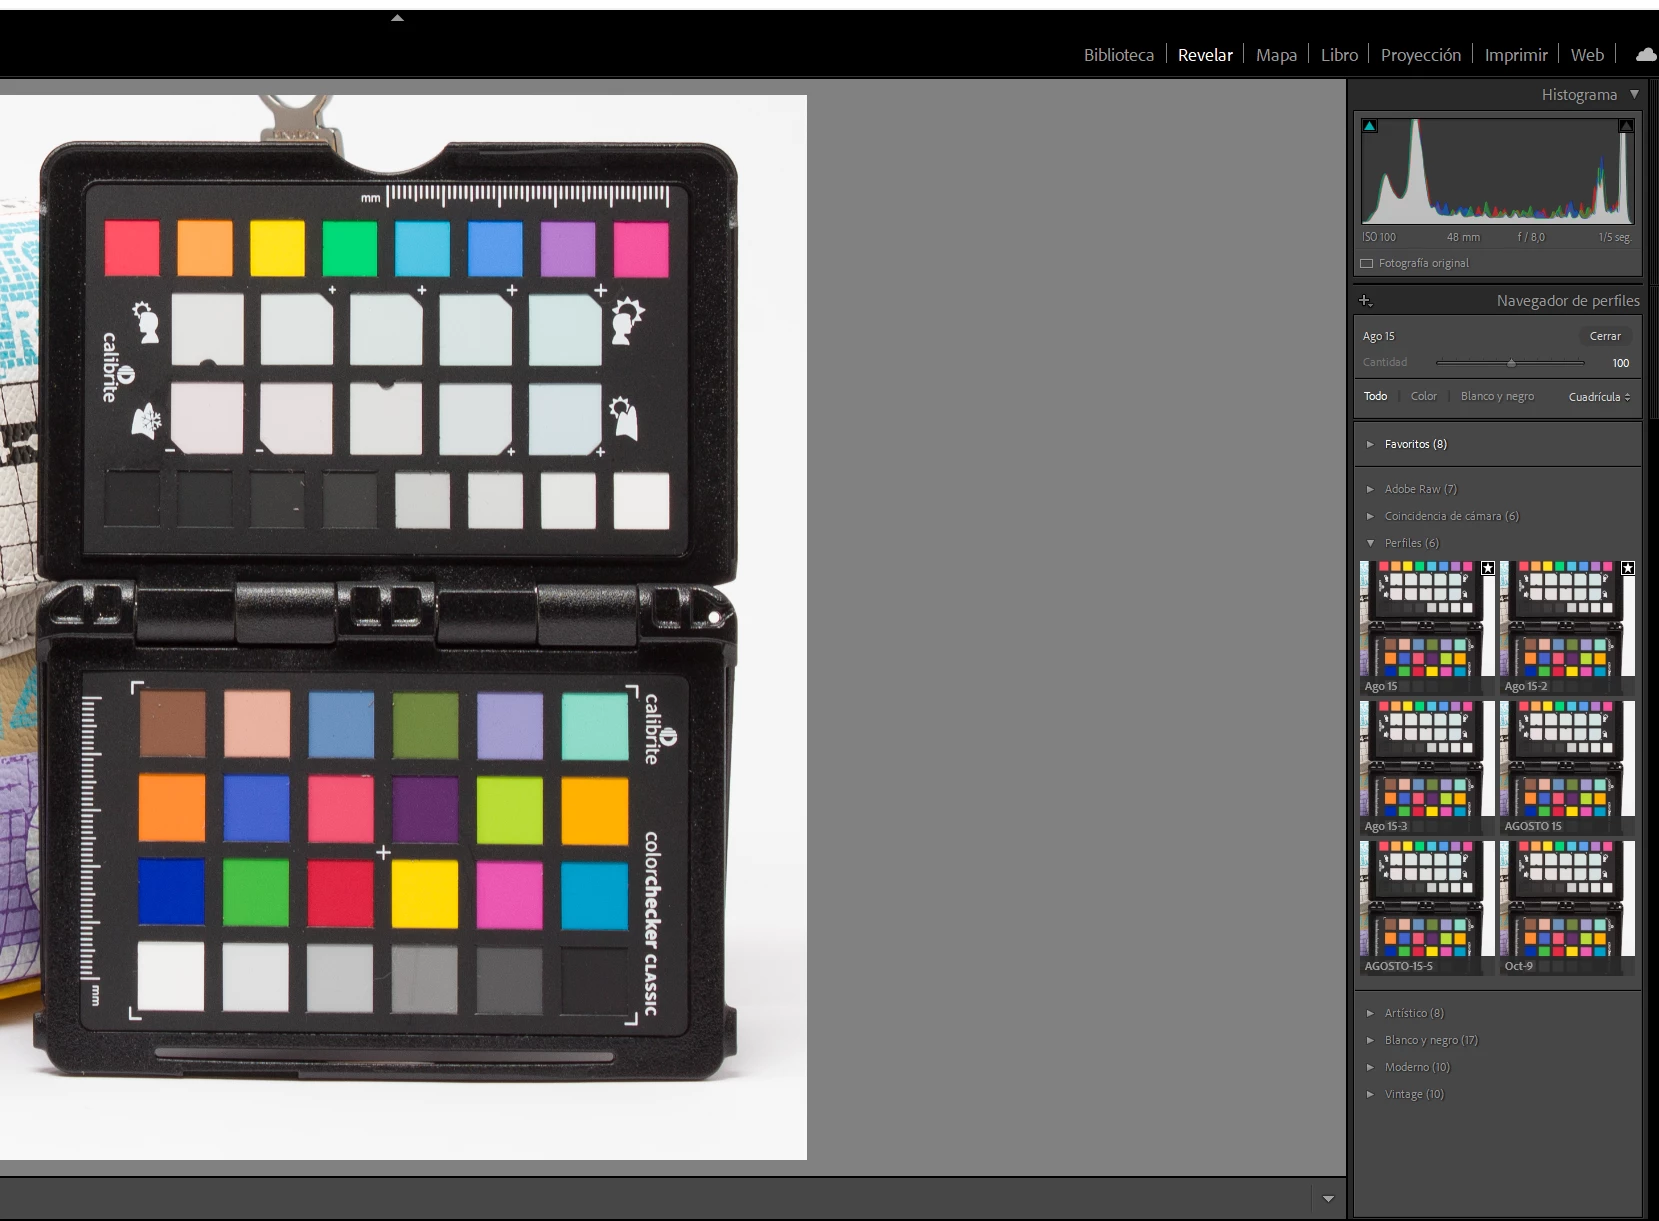Expand the Adobe Raw (7) profile group
The width and height of the screenshot is (1659, 1221).
point(1370,489)
